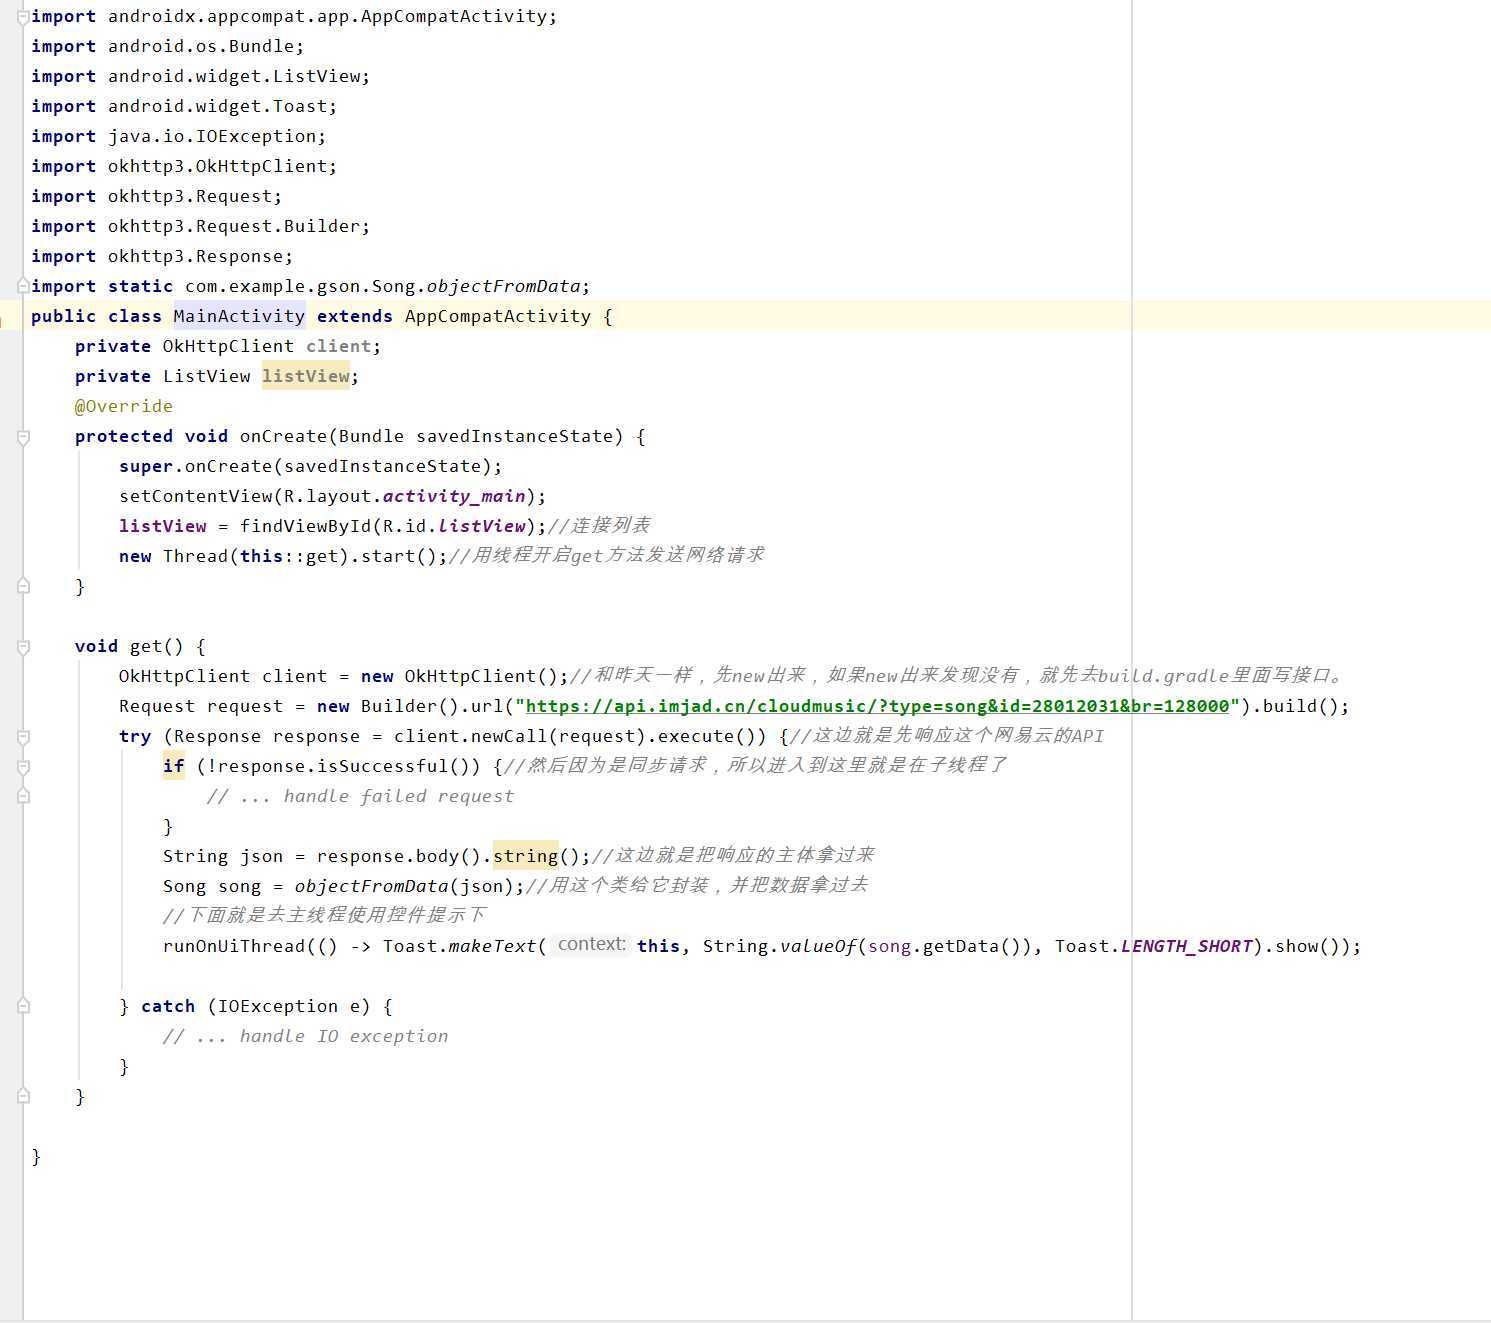This screenshot has height=1323, width=1491.
Task: Click activity_main in the setContentView call
Action: 454,496
